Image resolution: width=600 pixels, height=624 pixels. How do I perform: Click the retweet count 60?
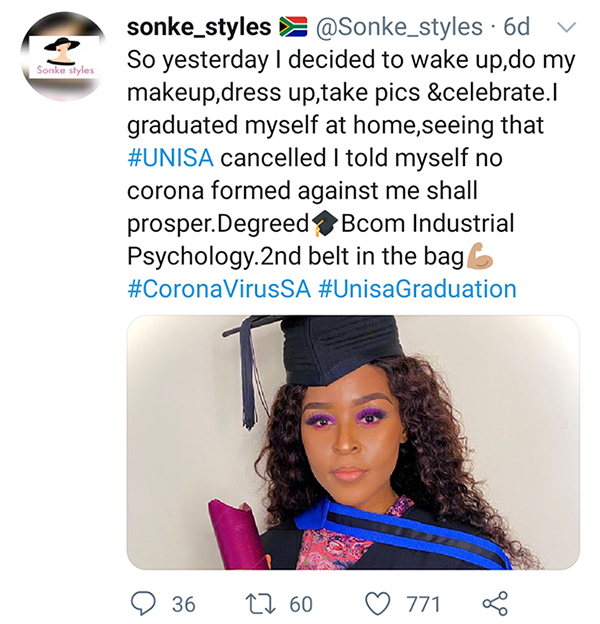coord(300,604)
